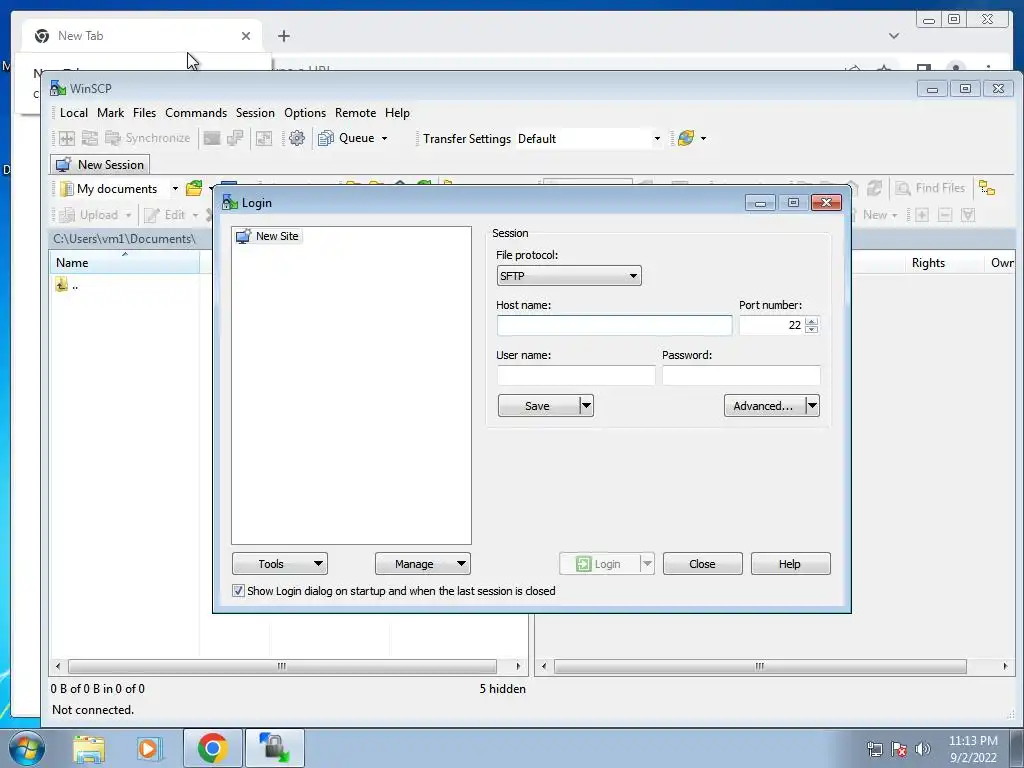Click the Upload toolbar icon
Viewport: 1024px width, 768px height.
(67, 215)
